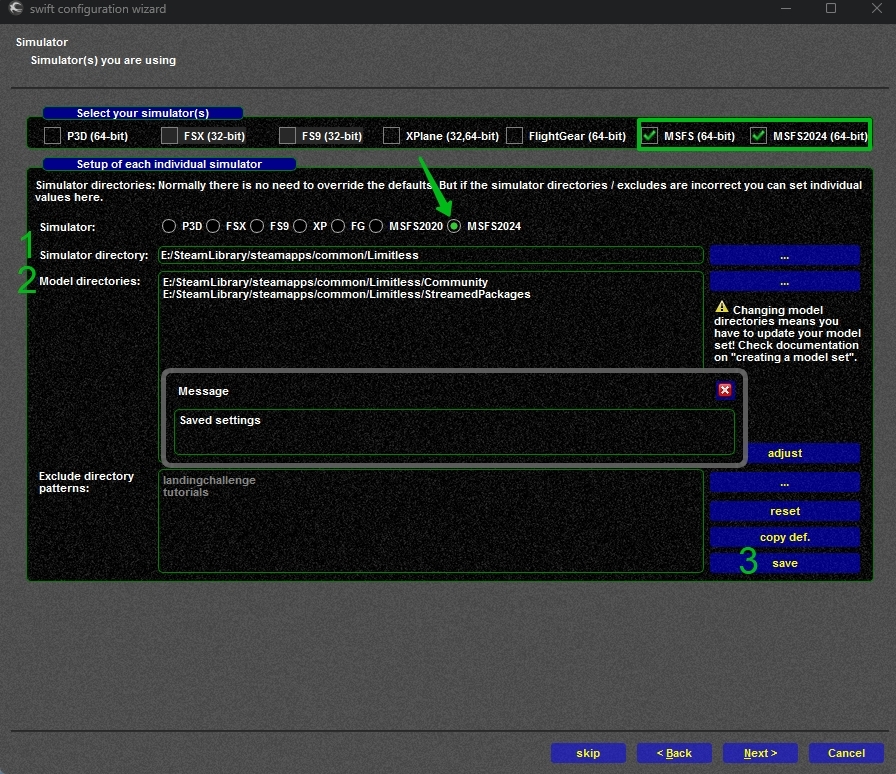Enable the P3D (64-bit) checkbox

[x=53, y=135]
